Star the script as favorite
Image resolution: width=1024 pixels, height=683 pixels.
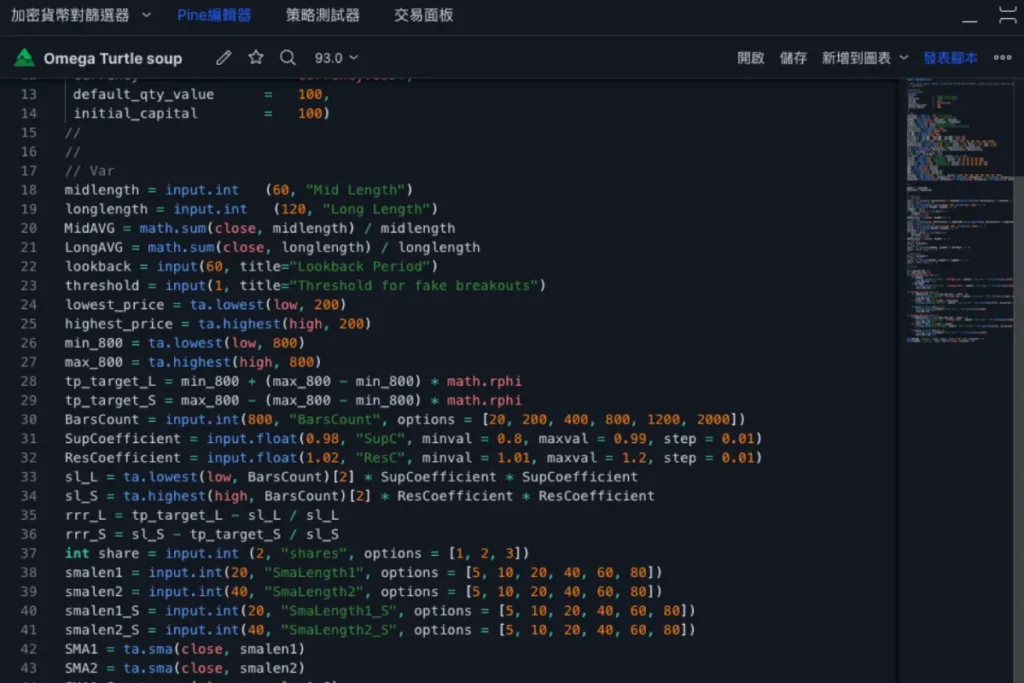tap(256, 58)
